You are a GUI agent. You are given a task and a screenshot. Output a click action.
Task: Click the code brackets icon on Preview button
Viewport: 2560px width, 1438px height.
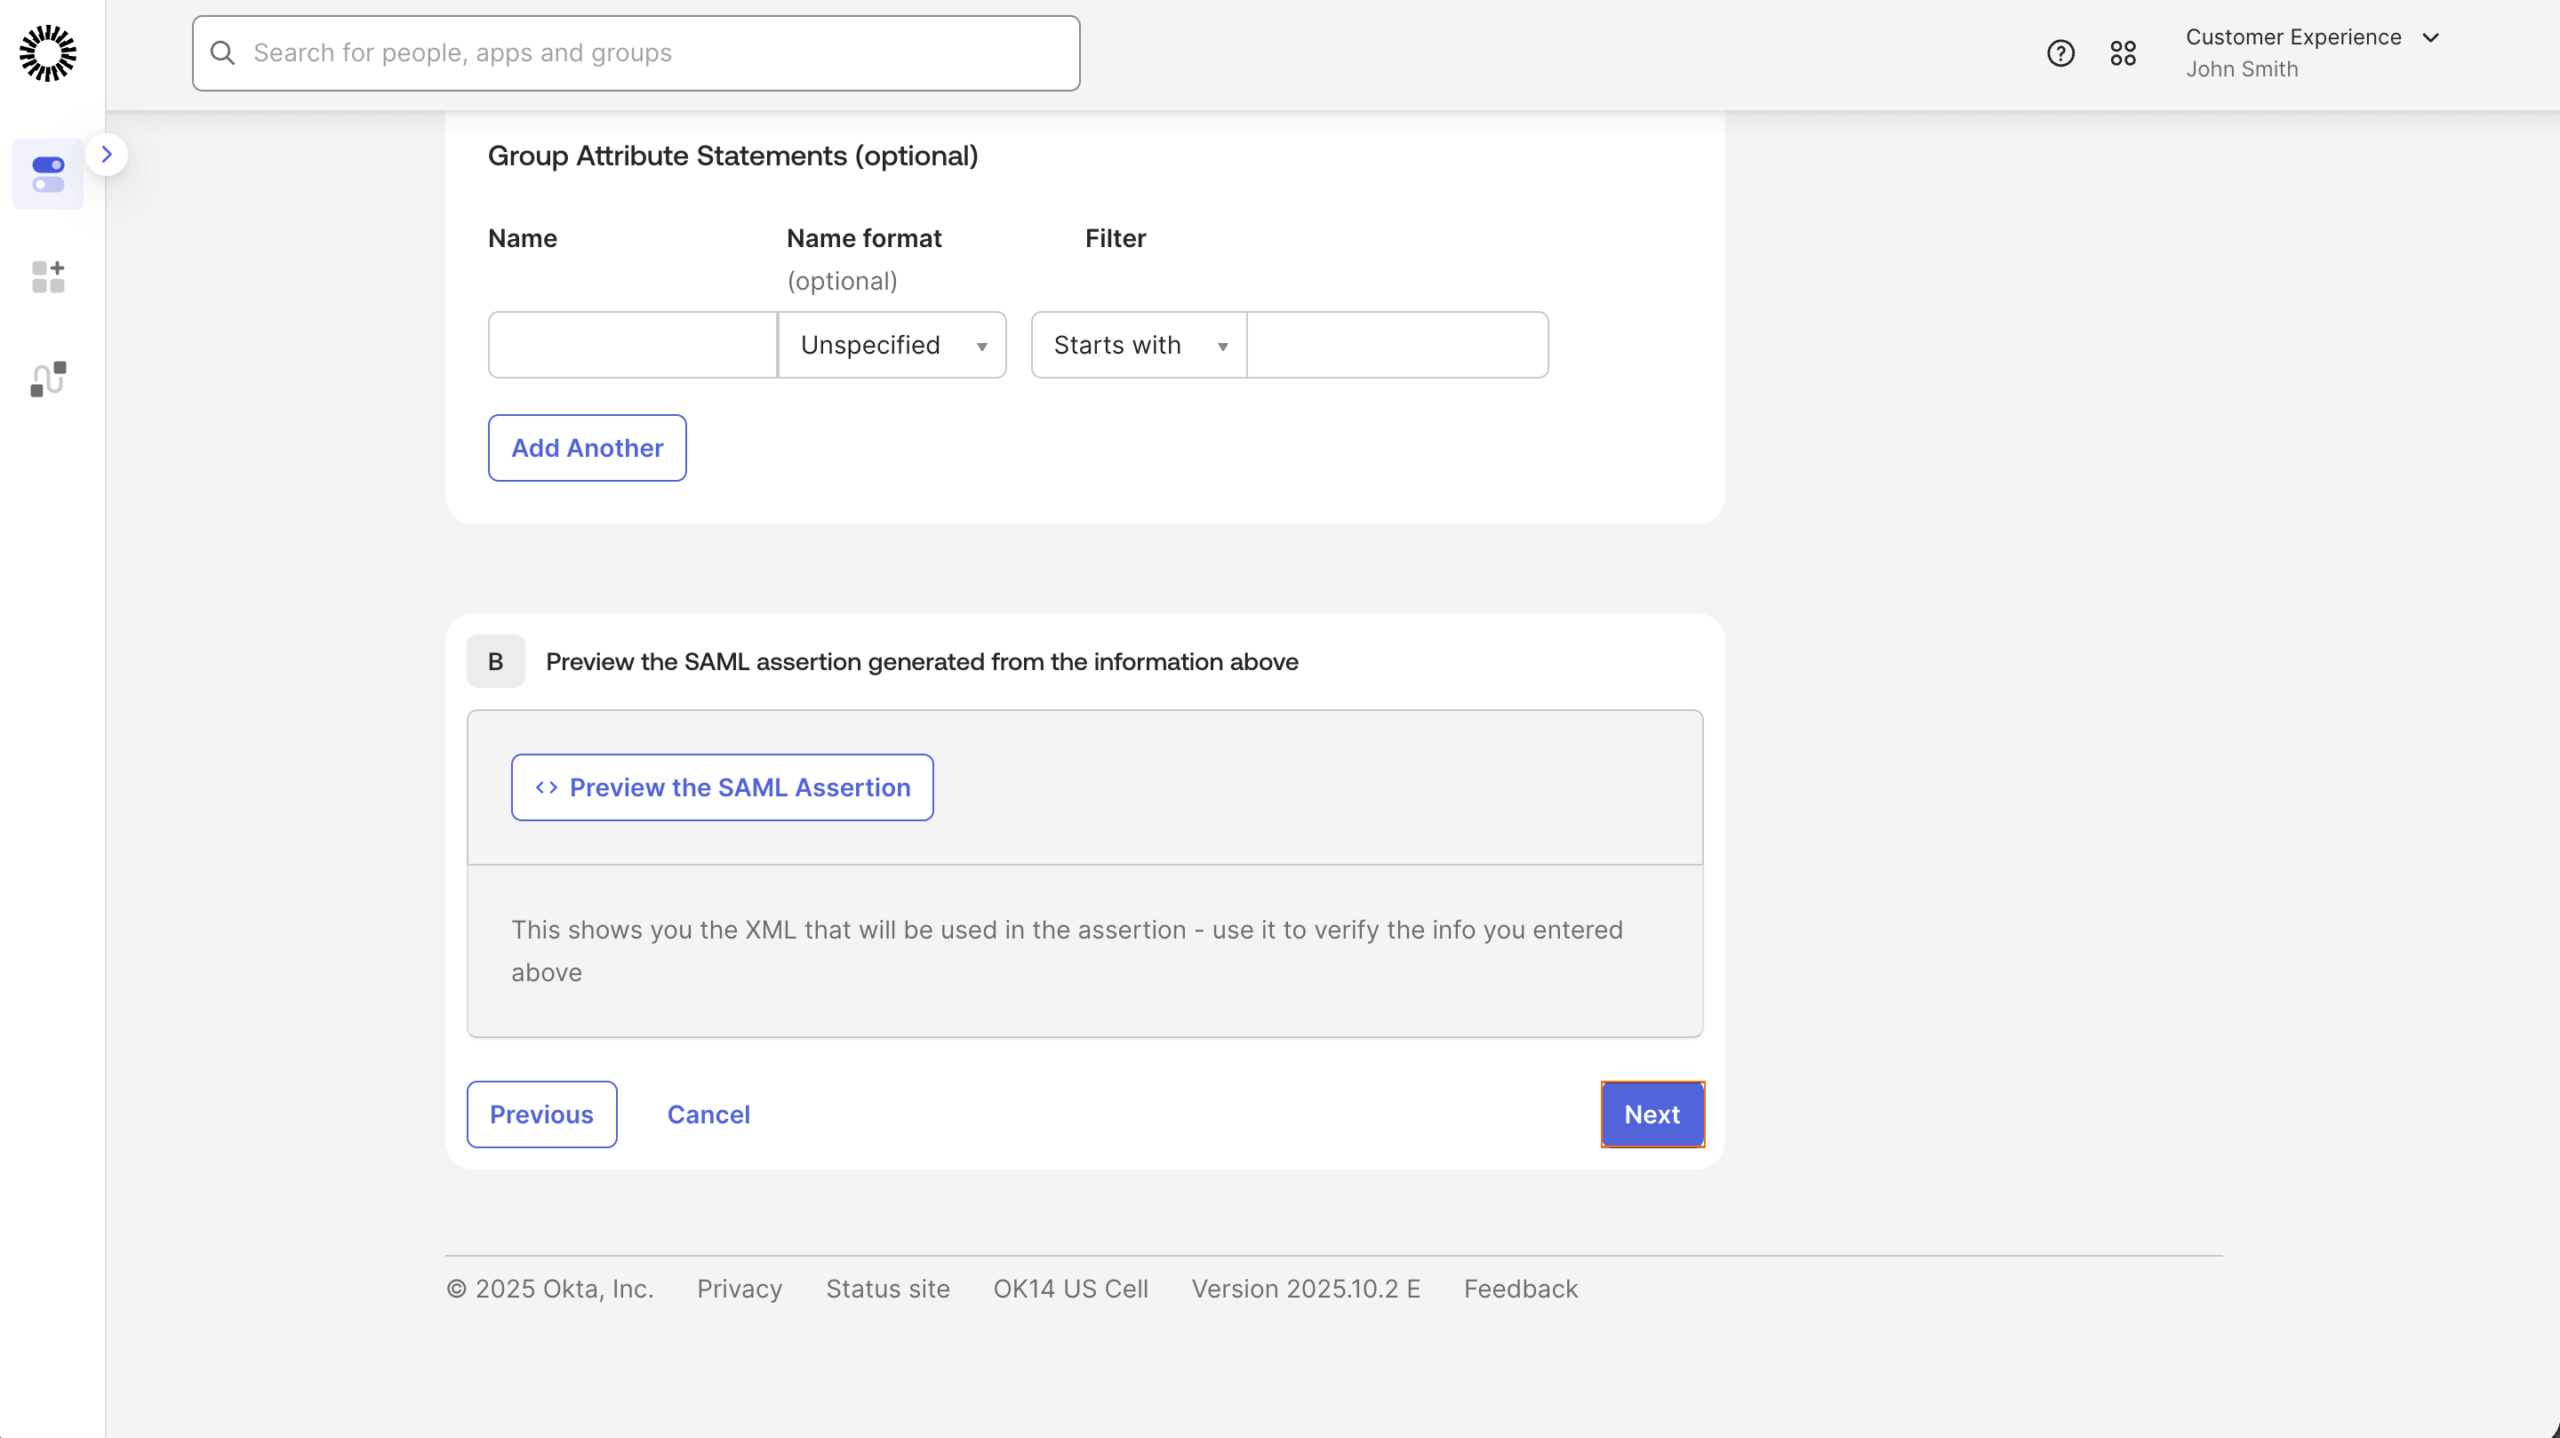point(546,787)
